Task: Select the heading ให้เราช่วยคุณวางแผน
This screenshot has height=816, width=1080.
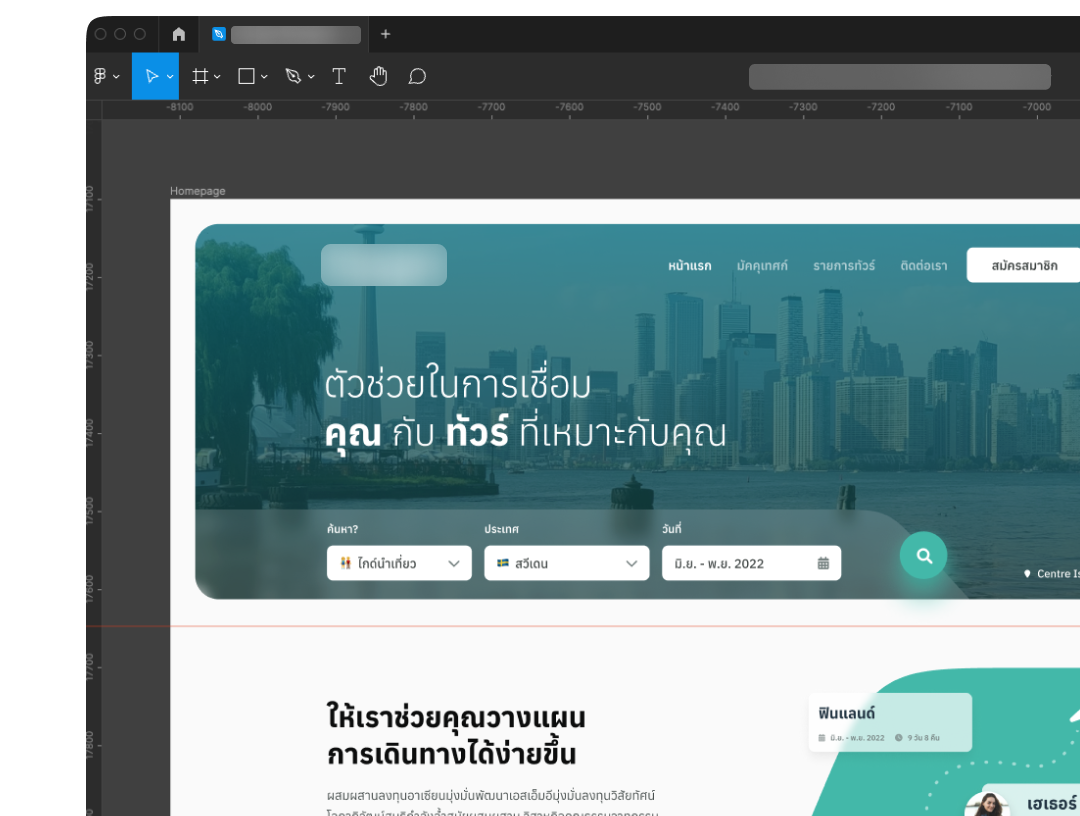Action: coord(456,717)
